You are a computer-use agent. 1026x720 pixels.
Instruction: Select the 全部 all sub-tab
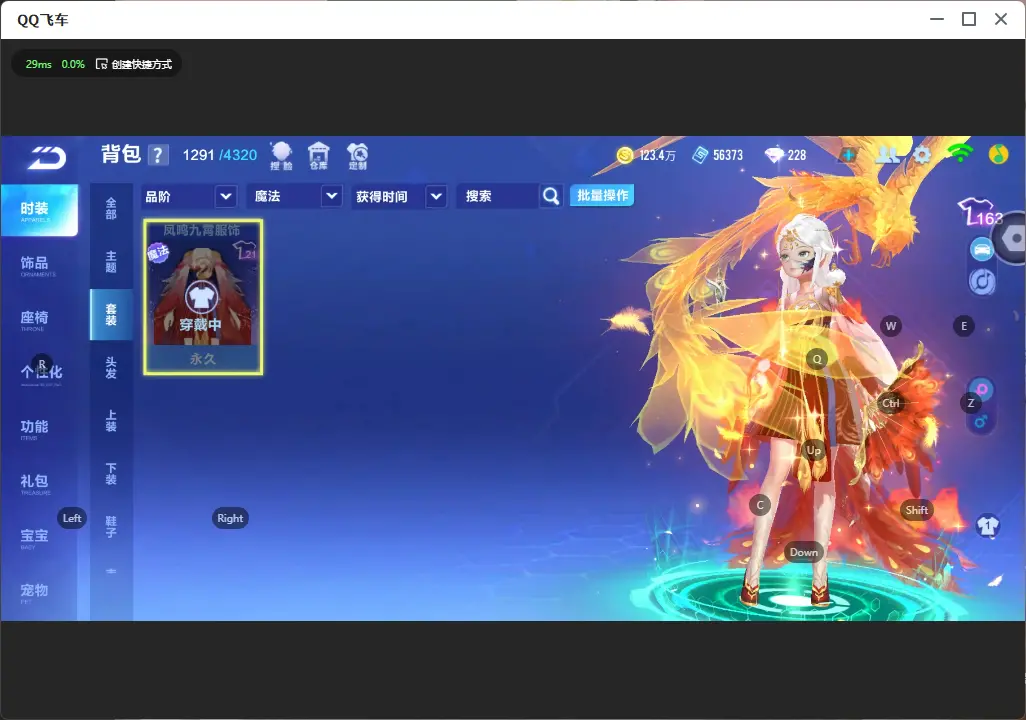click(x=111, y=209)
